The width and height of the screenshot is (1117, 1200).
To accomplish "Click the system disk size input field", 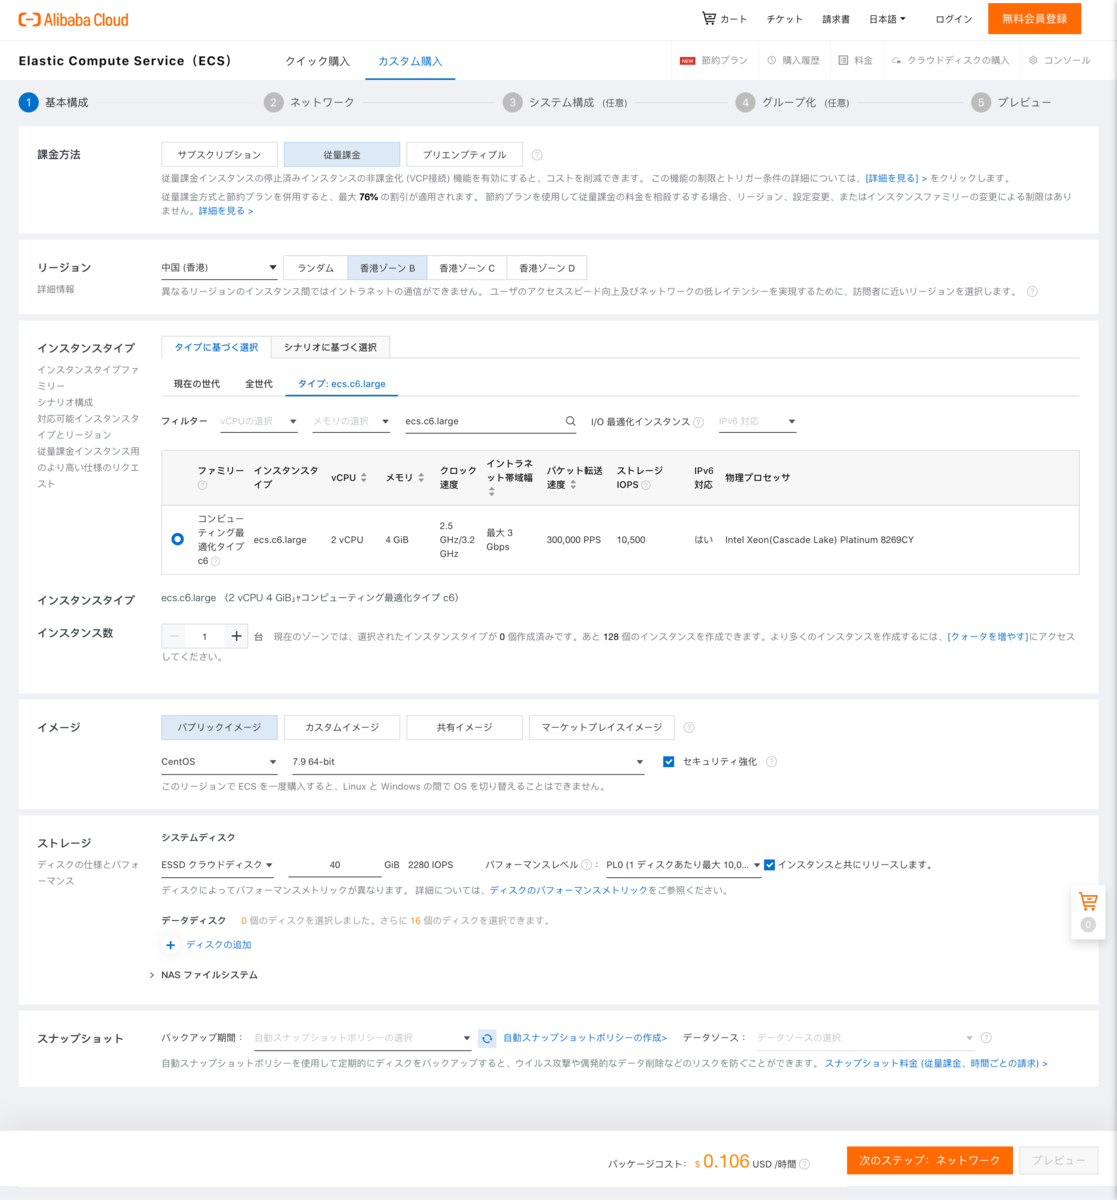I will pyautogui.click(x=335, y=865).
